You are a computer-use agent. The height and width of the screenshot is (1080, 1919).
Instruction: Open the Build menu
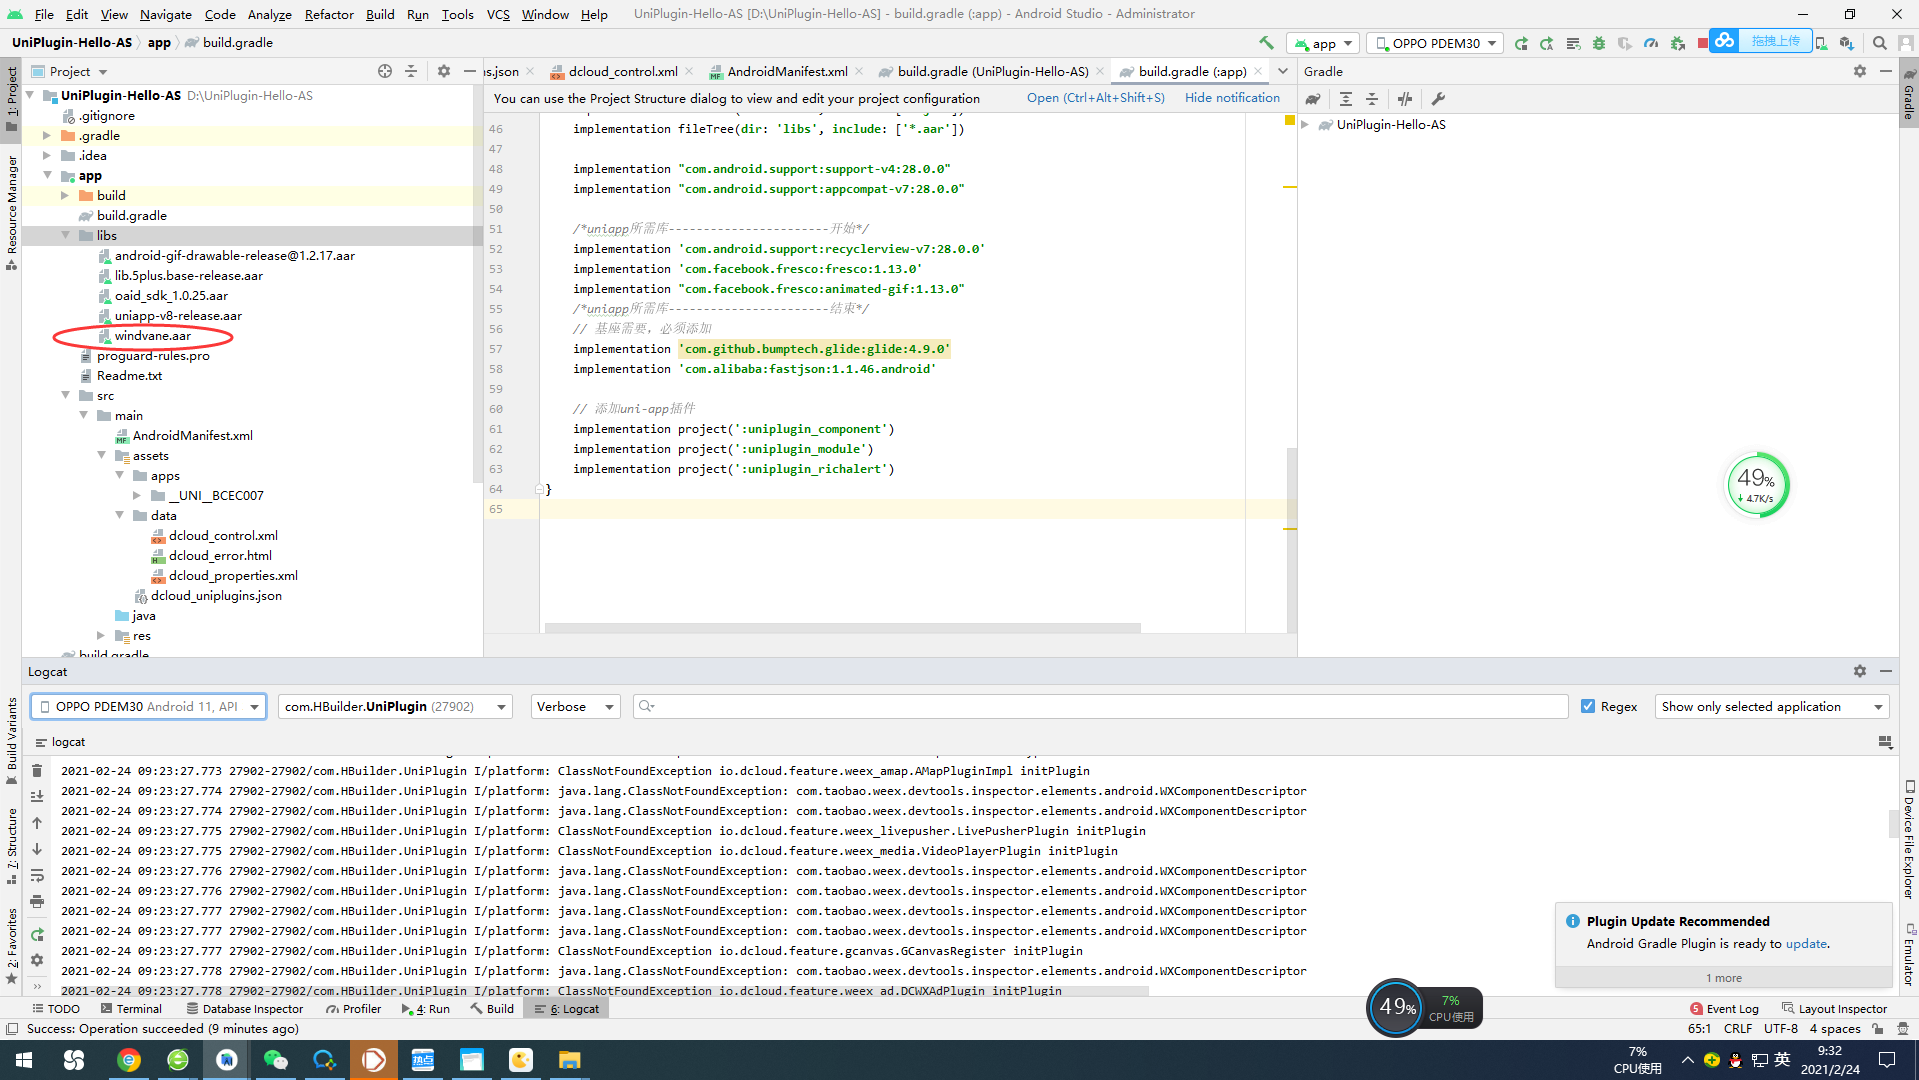tap(380, 14)
